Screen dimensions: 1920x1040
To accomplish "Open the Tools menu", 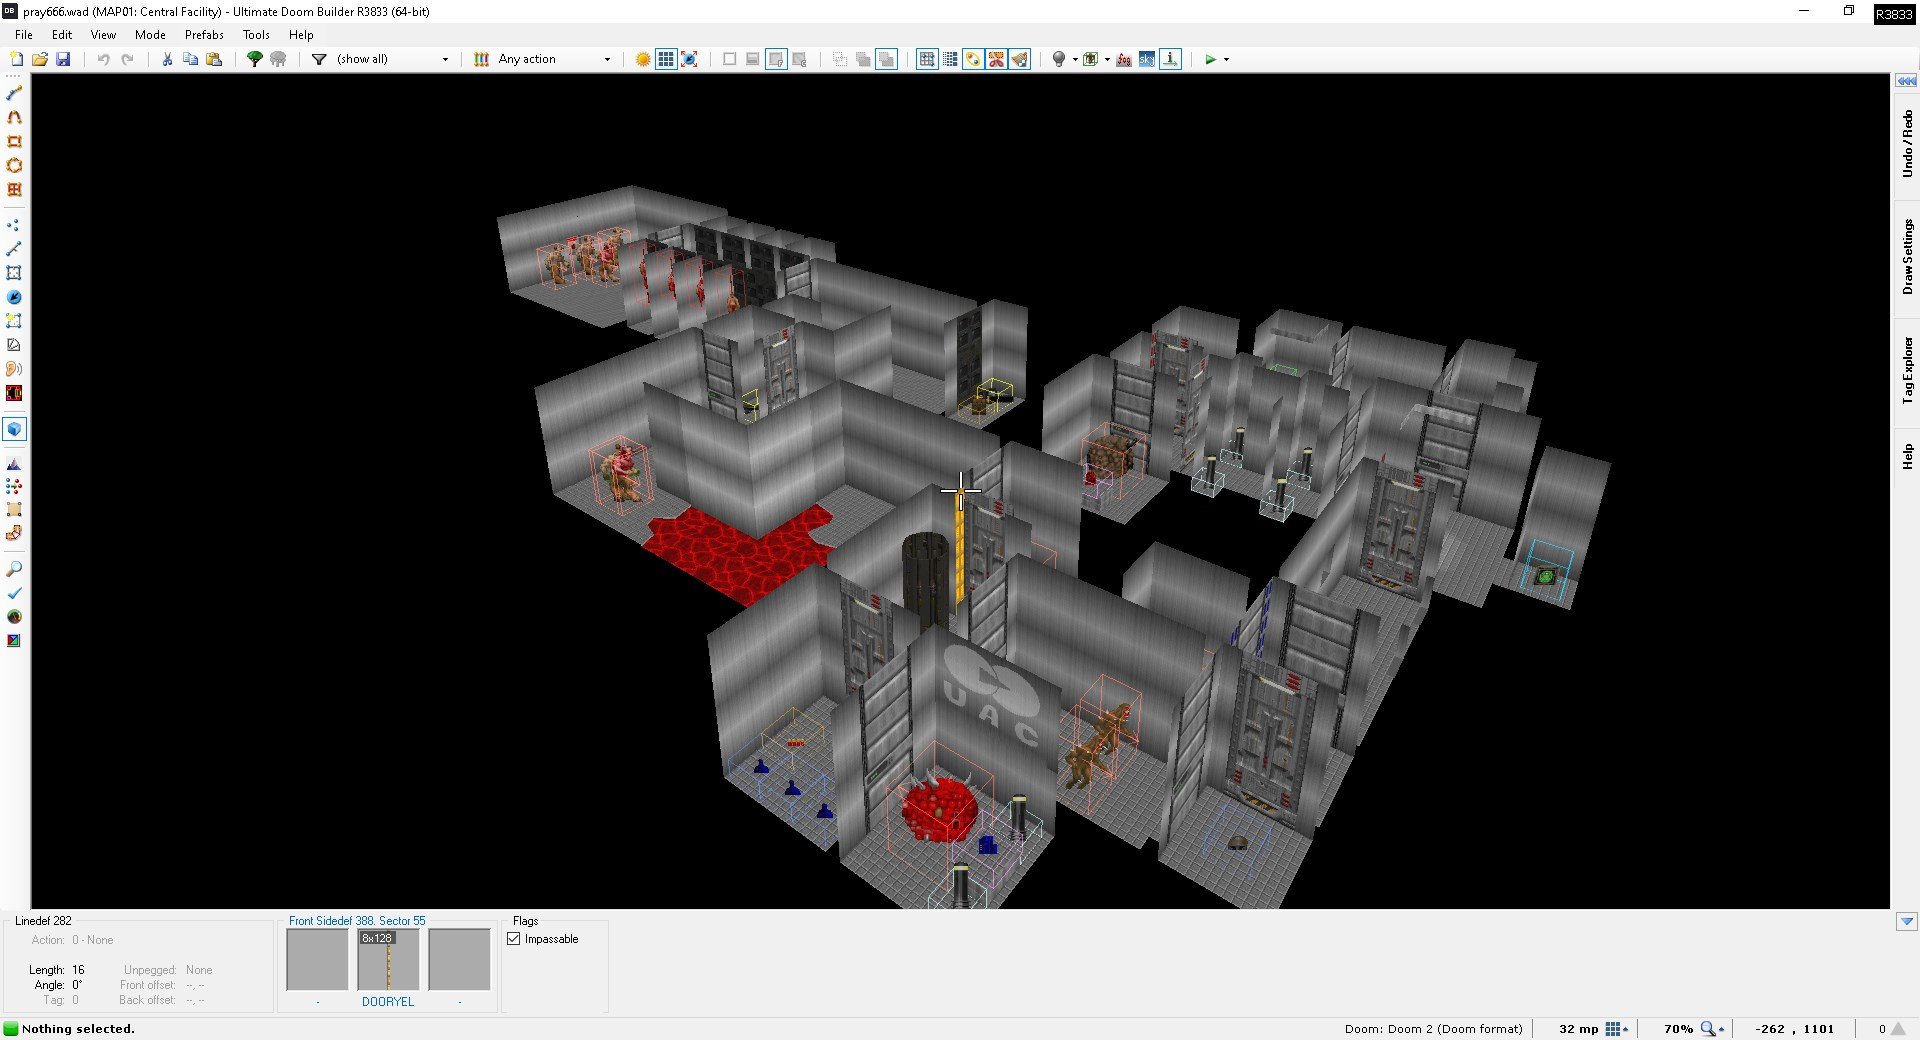I will [x=256, y=34].
